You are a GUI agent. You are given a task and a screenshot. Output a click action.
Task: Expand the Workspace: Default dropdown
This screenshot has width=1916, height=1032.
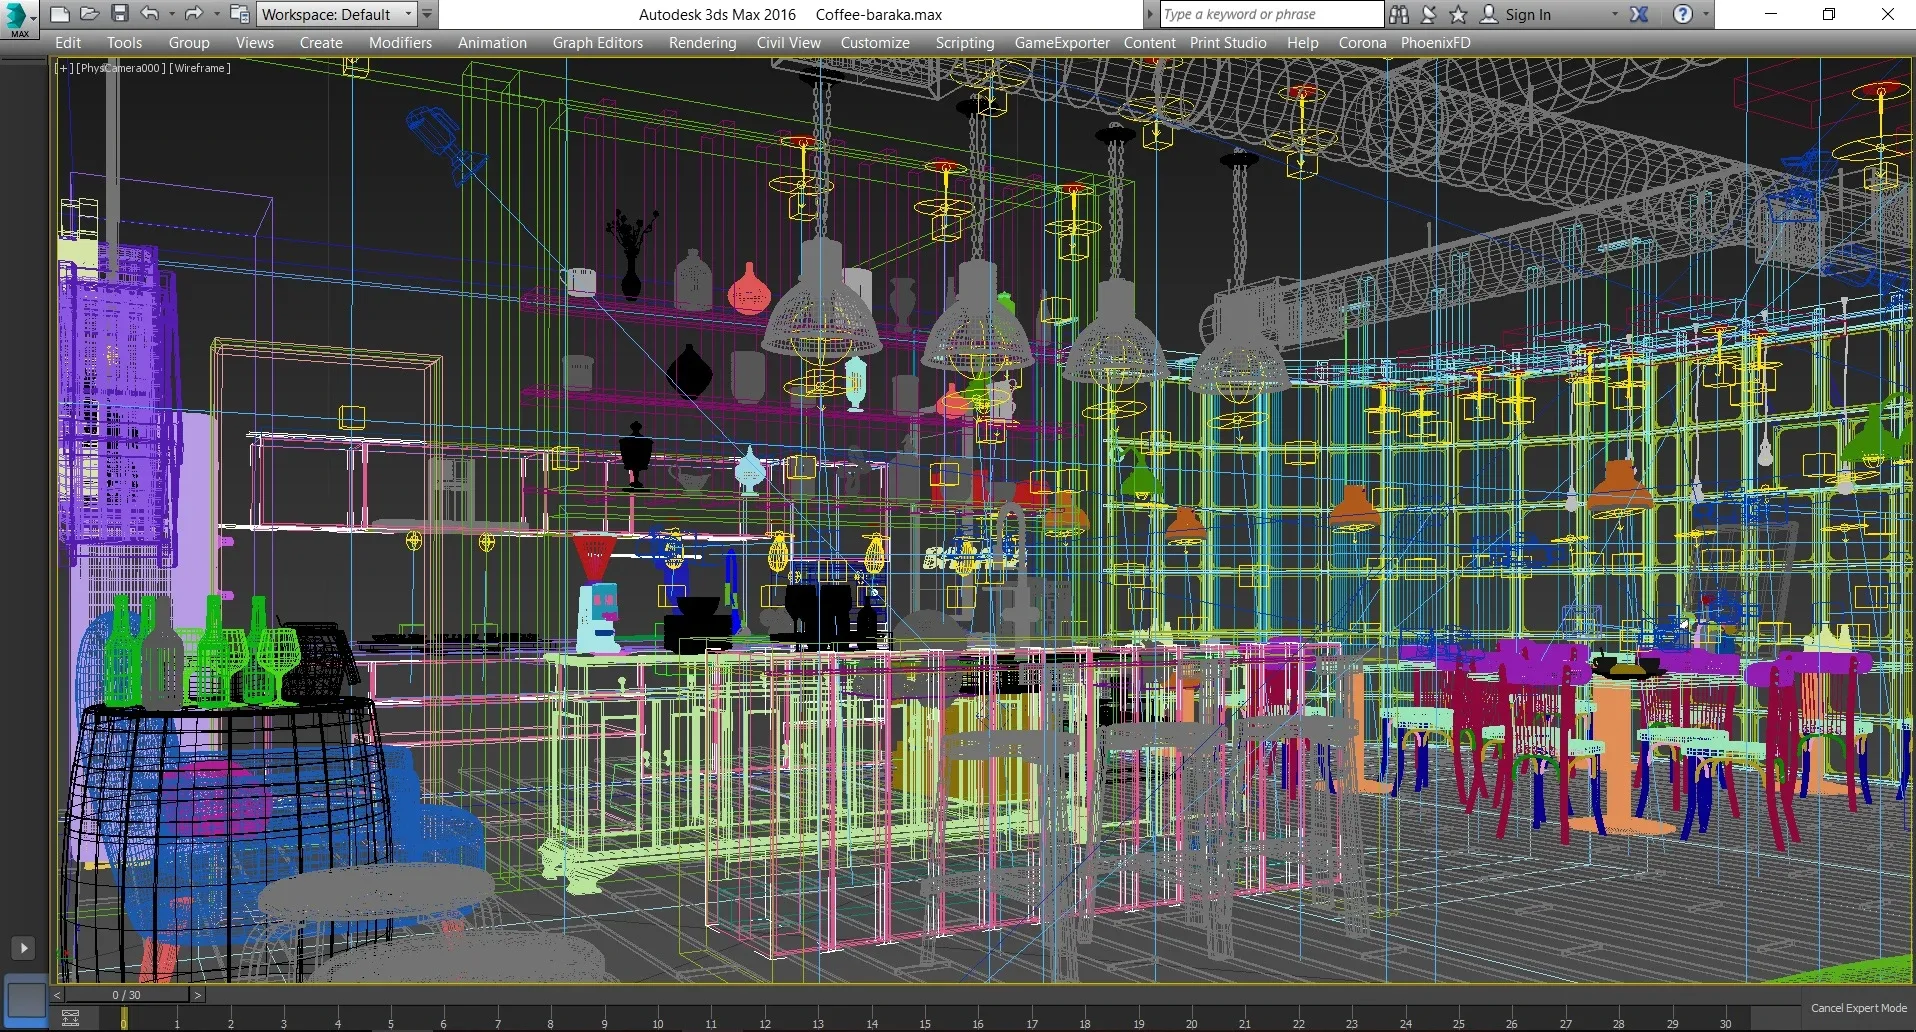(x=408, y=14)
